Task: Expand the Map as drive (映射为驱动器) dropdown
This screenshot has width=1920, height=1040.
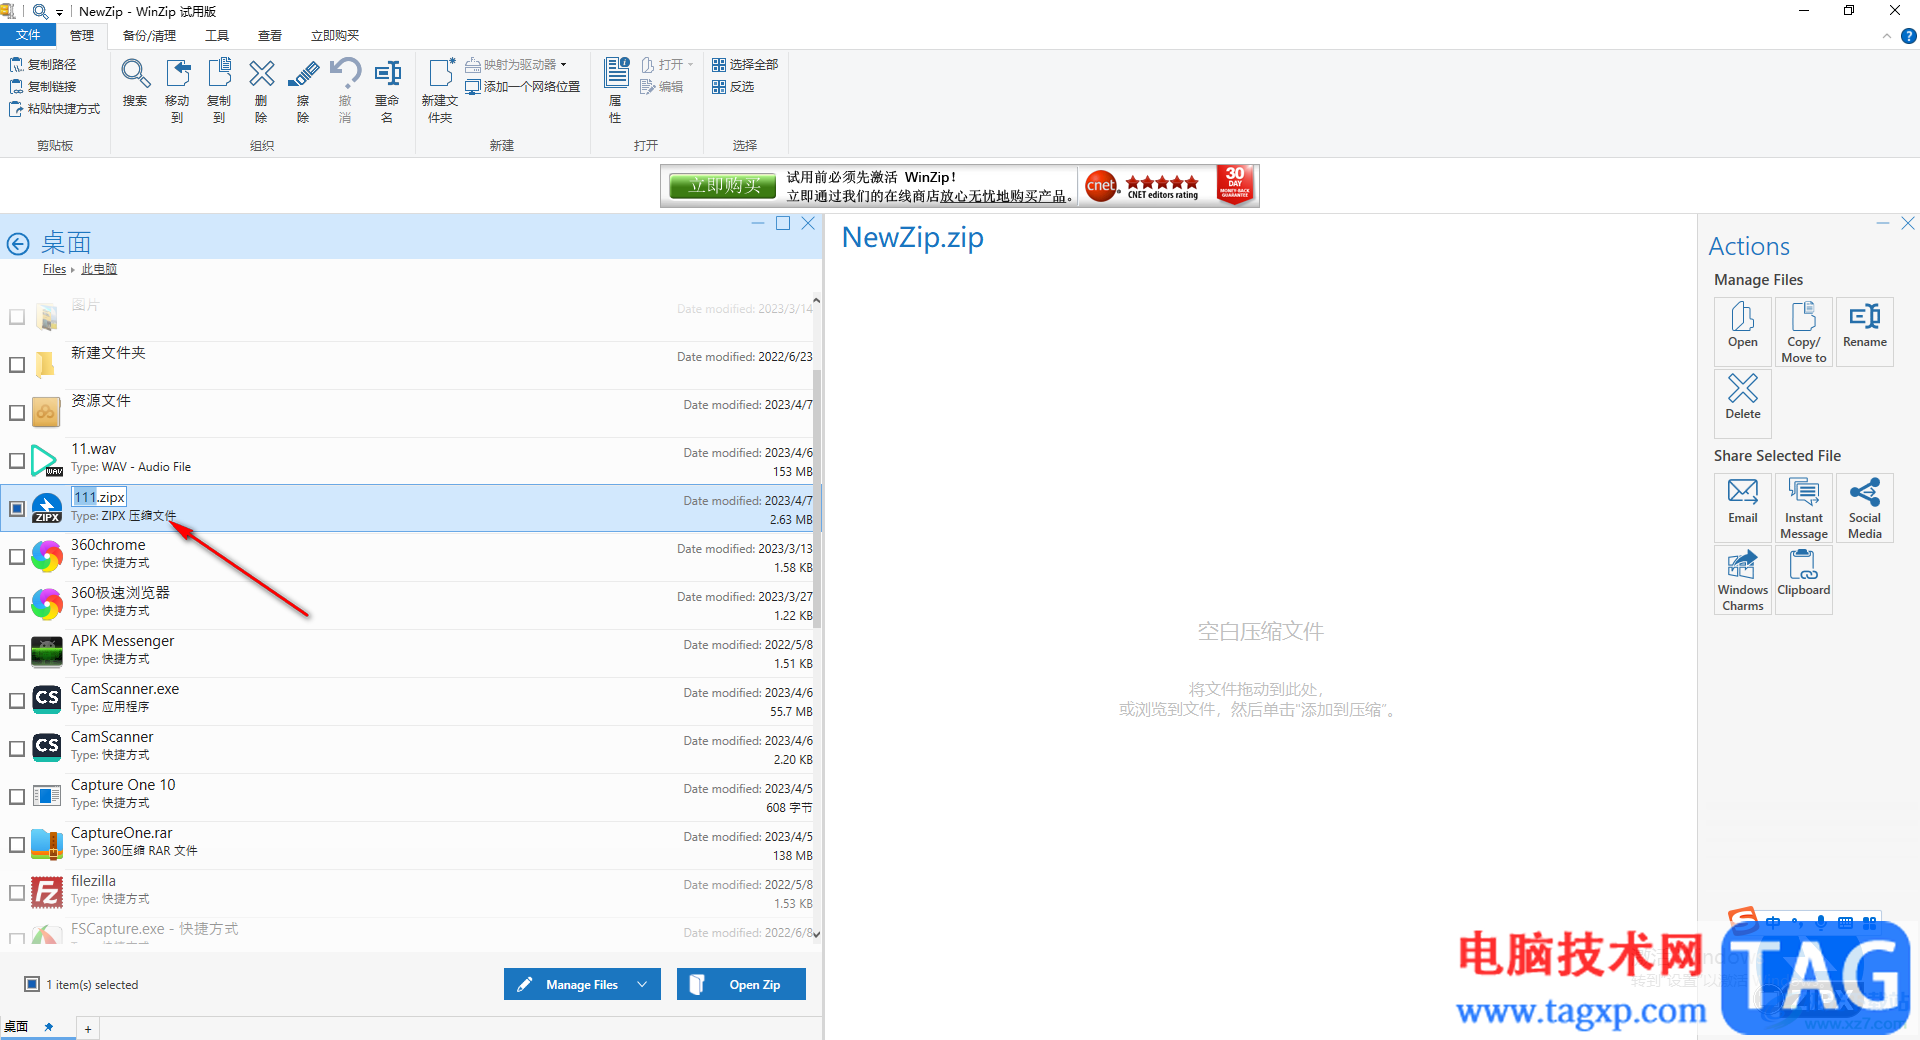Action: [564, 64]
